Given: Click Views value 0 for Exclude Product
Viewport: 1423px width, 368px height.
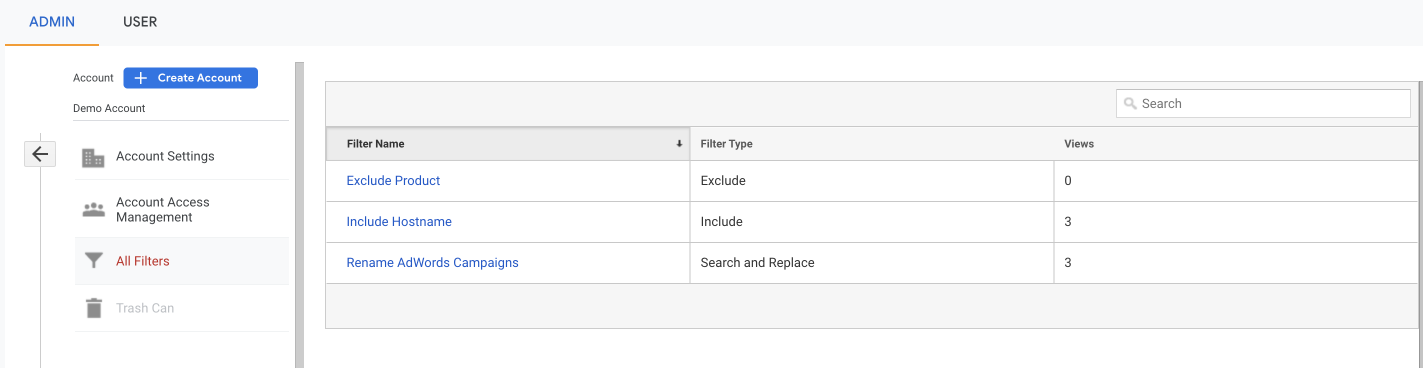Looking at the screenshot, I should 1068,181.
